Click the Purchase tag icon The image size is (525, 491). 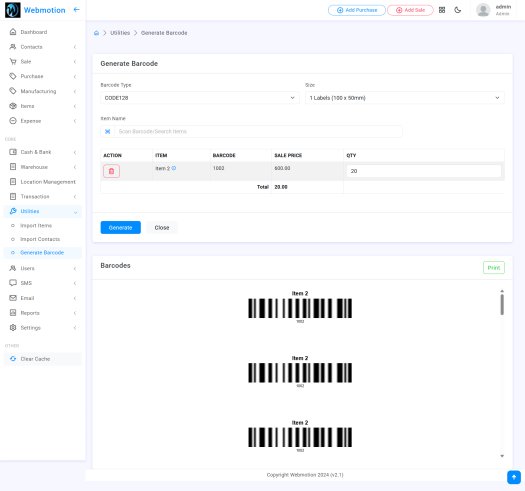pyautogui.click(x=13, y=76)
